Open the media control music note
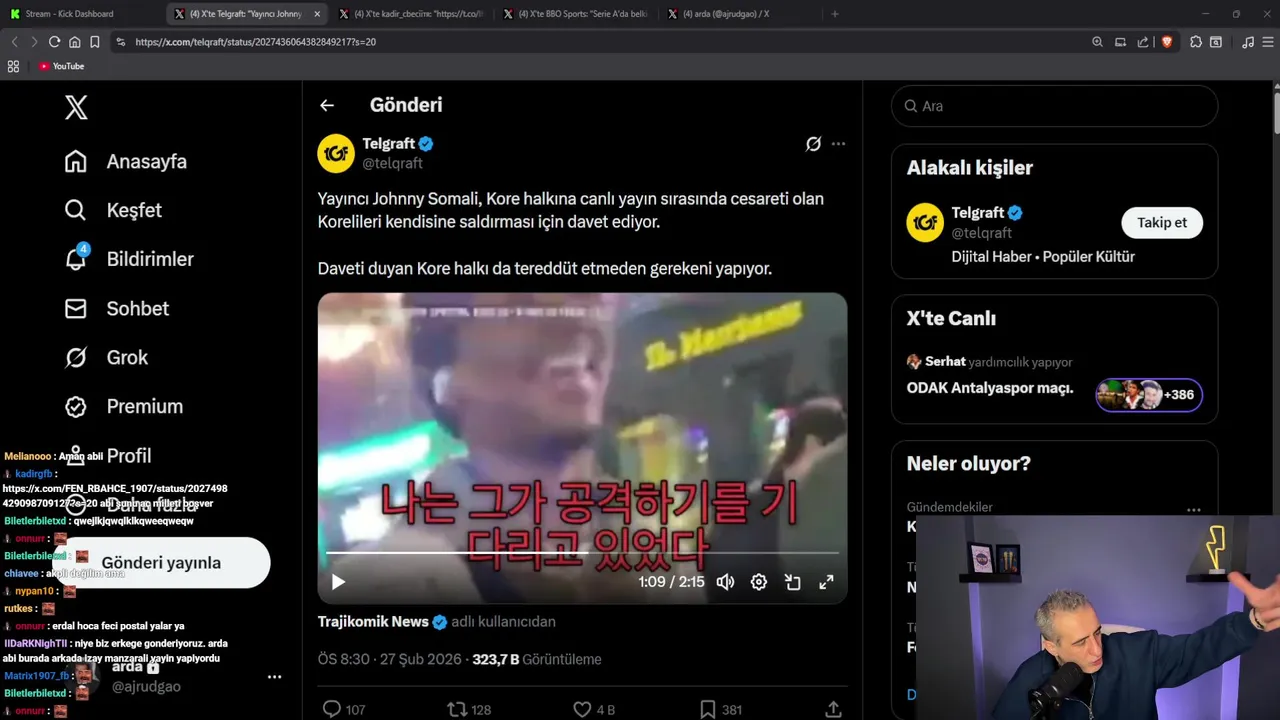Viewport: 1280px width, 720px height. pos(1247,42)
